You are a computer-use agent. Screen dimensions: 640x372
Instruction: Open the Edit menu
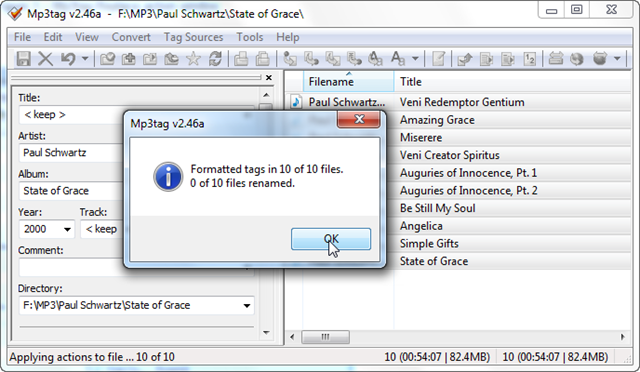coord(53,37)
